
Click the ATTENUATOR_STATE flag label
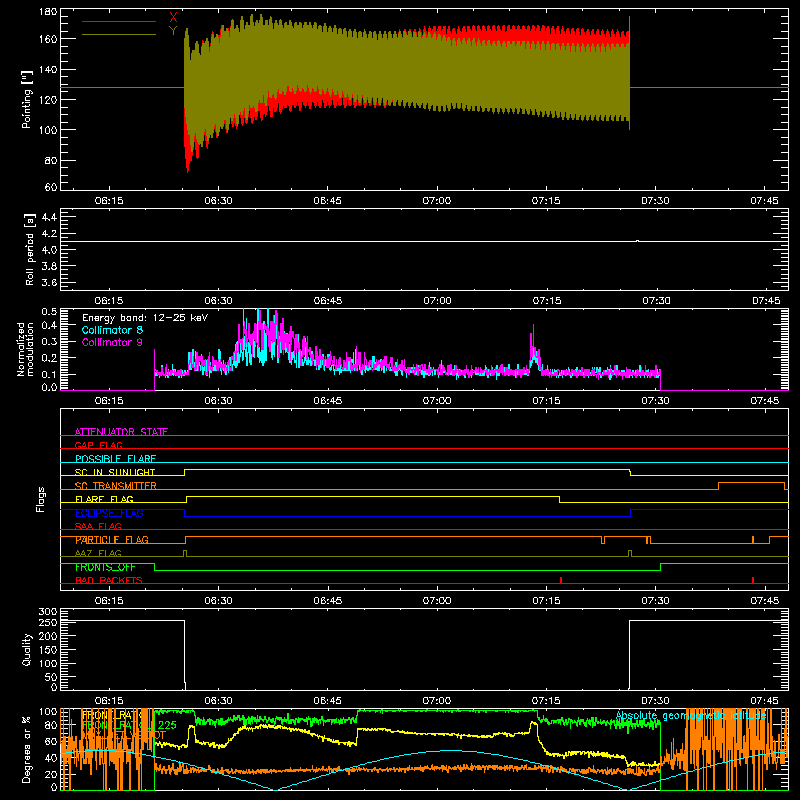[x=121, y=432]
